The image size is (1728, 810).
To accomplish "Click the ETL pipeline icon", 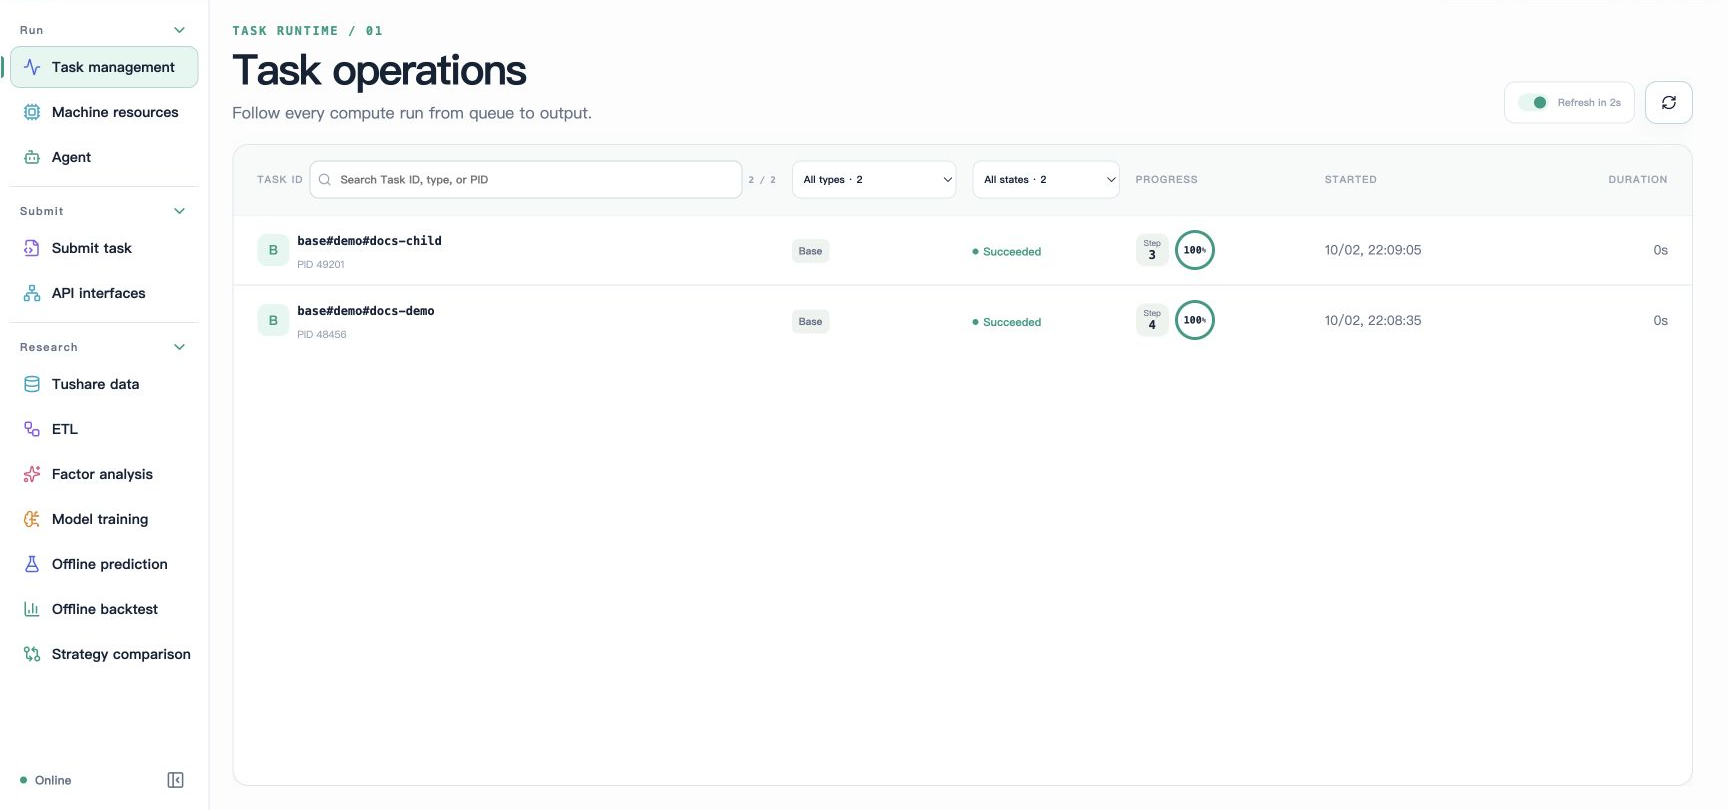I will (32, 429).
